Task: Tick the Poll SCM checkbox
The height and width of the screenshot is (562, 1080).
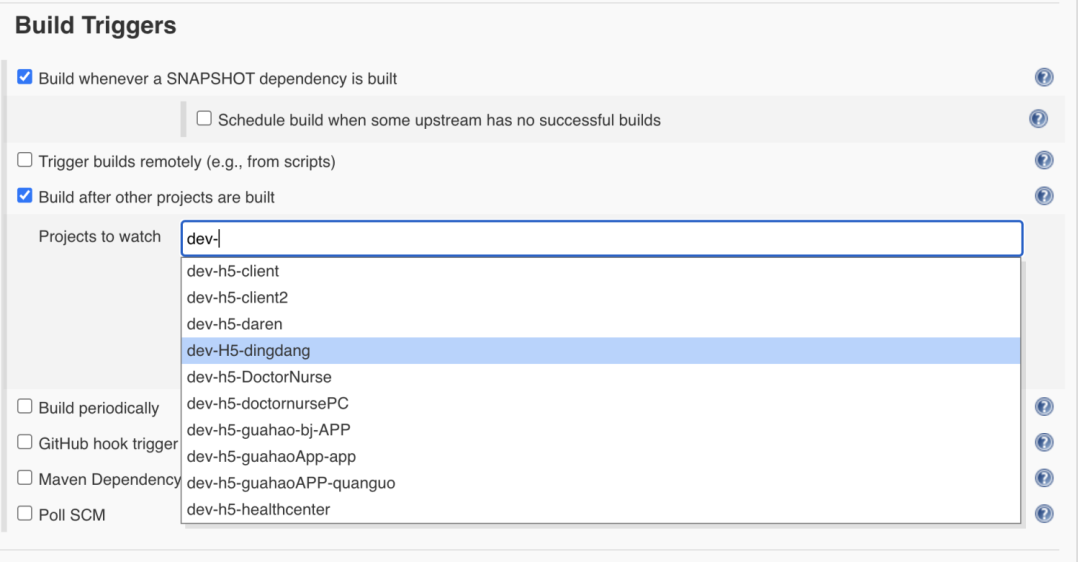Action: [x=25, y=513]
